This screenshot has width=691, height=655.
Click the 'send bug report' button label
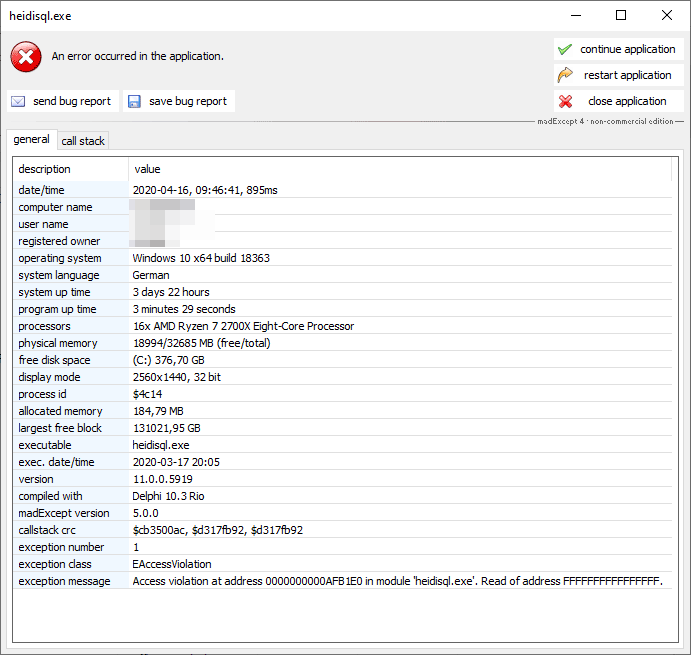(72, 101)
